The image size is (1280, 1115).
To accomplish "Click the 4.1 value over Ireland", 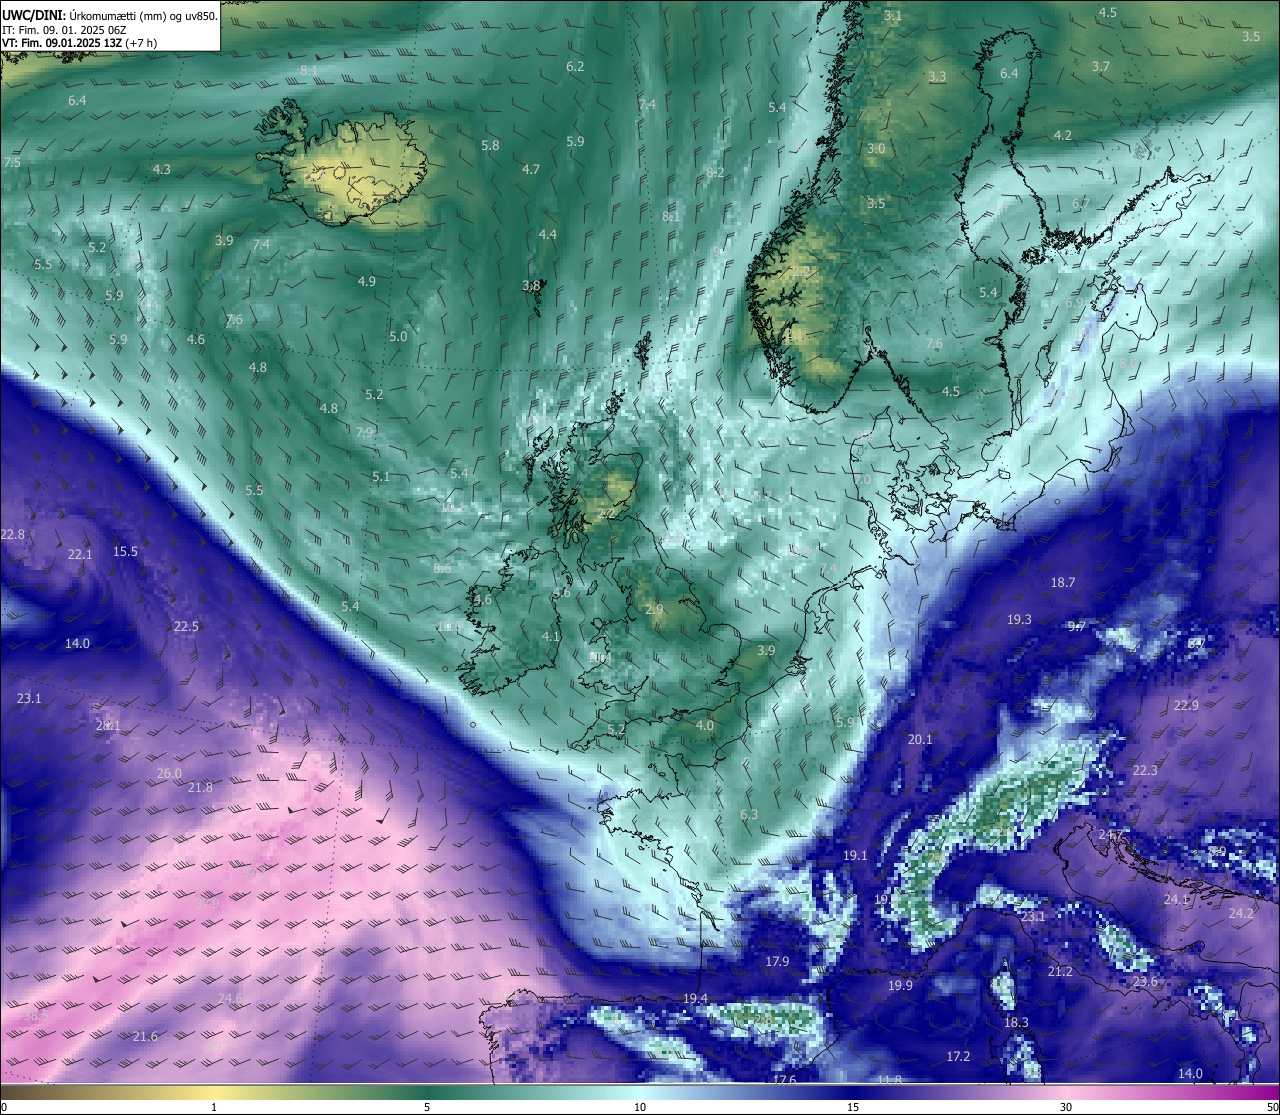I will coord(551,637).
